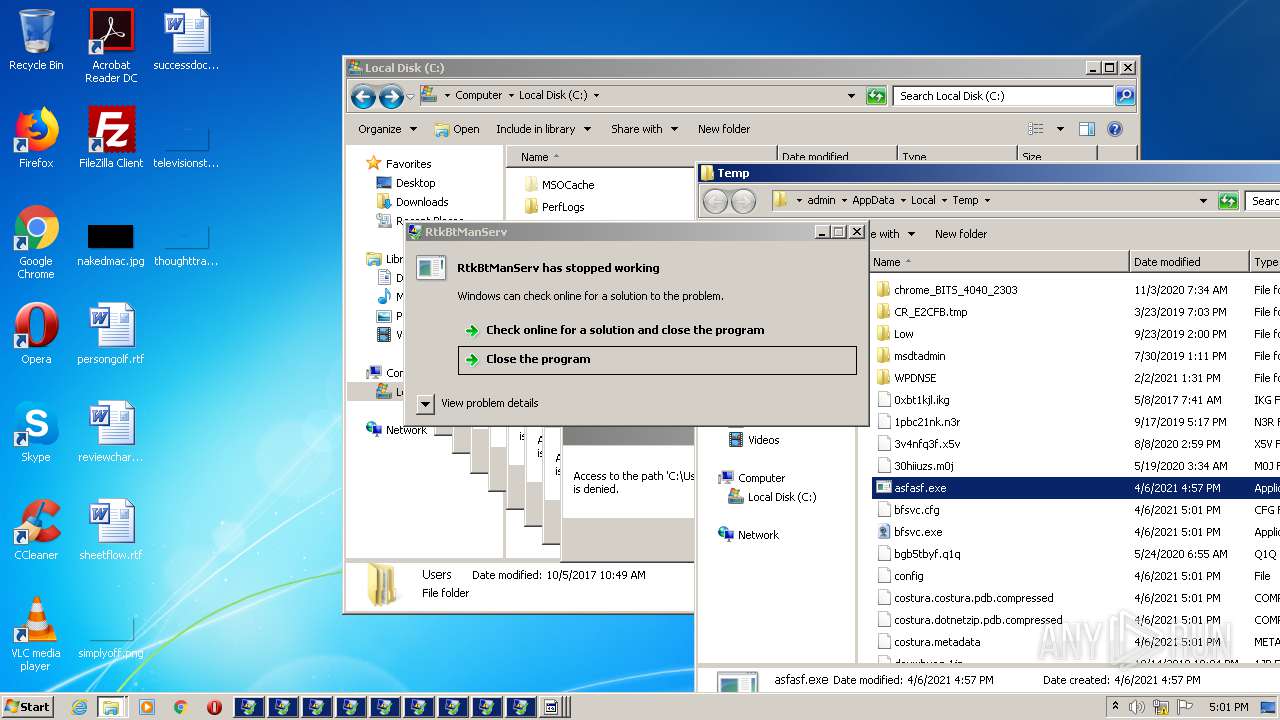Click the clock showing 5:01 PM
Screen dimensions: 1280x720
1228,707
